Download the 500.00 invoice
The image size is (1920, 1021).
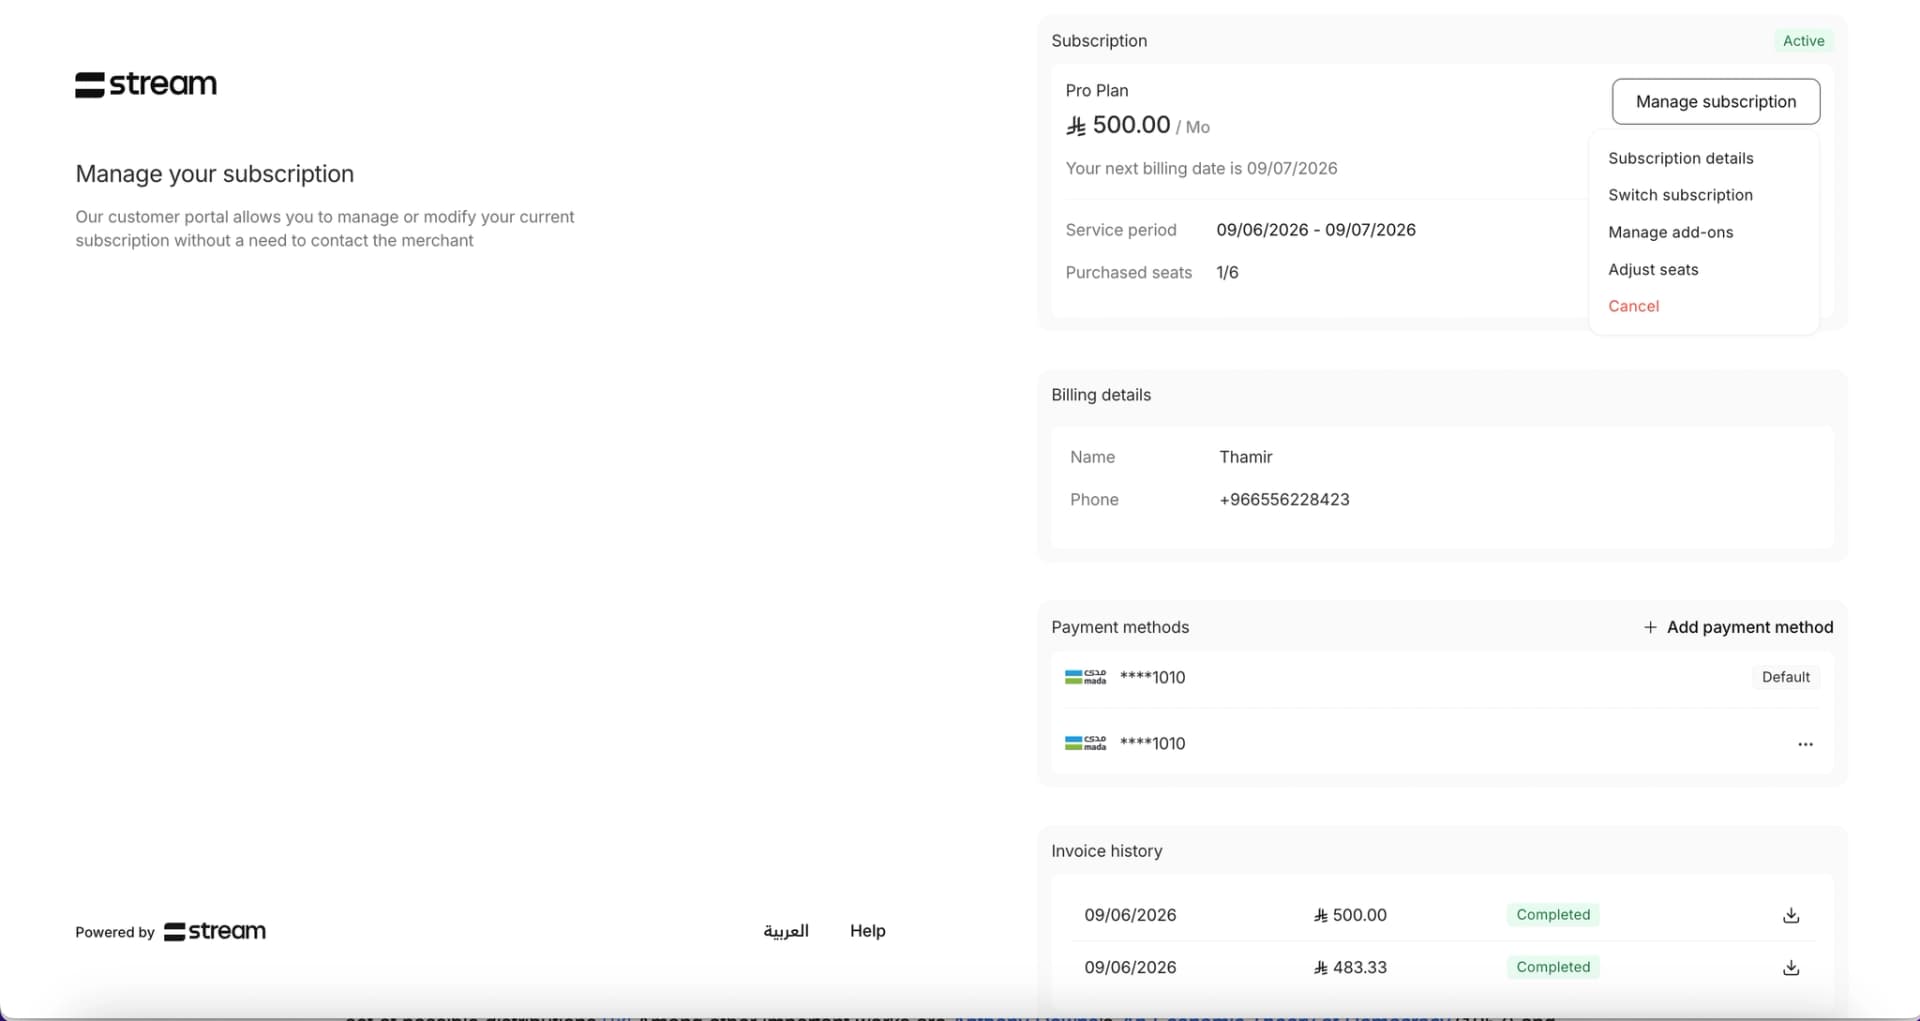[1791, 915]
